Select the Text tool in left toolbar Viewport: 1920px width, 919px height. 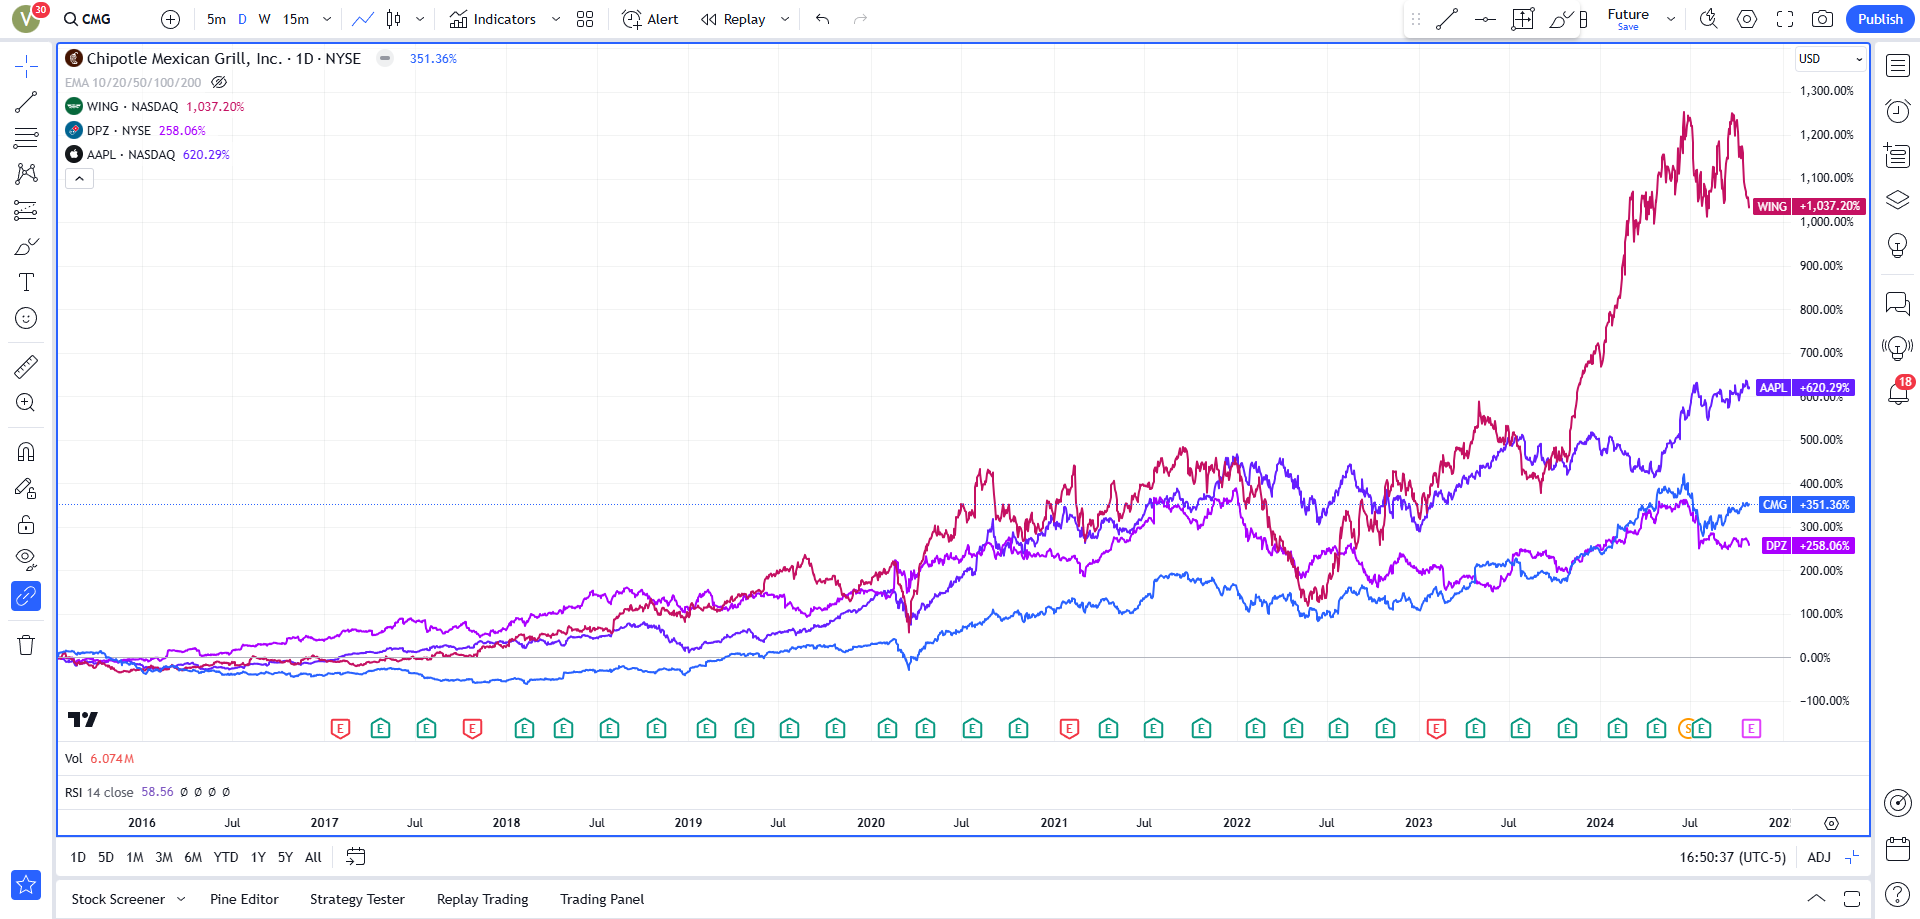(26, 282)
